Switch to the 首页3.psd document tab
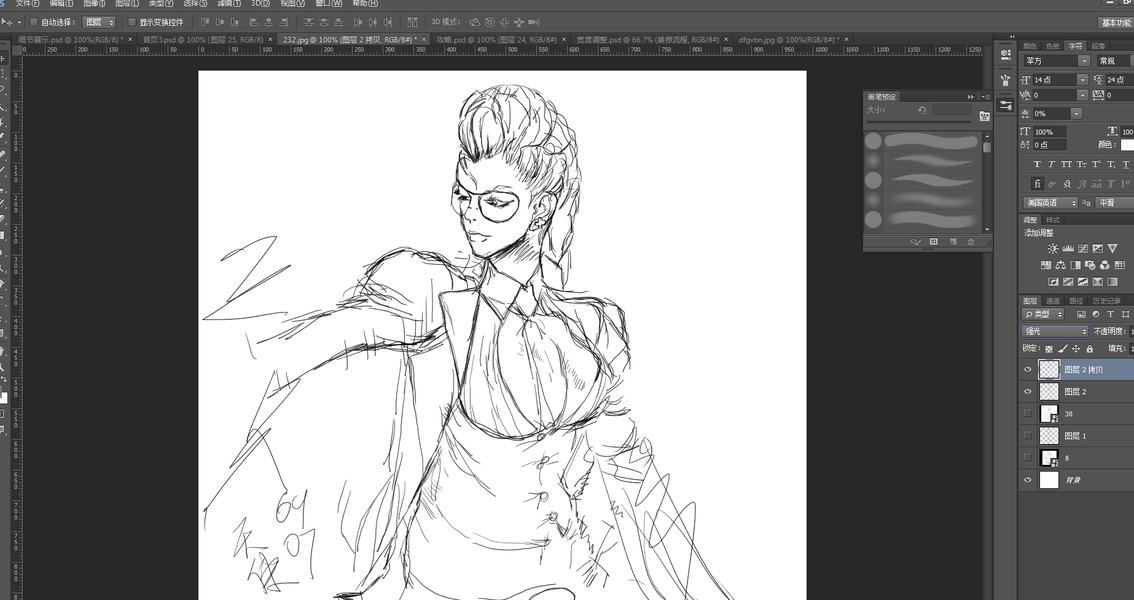This screenshot has width=1134, height=600. point(202,40)
